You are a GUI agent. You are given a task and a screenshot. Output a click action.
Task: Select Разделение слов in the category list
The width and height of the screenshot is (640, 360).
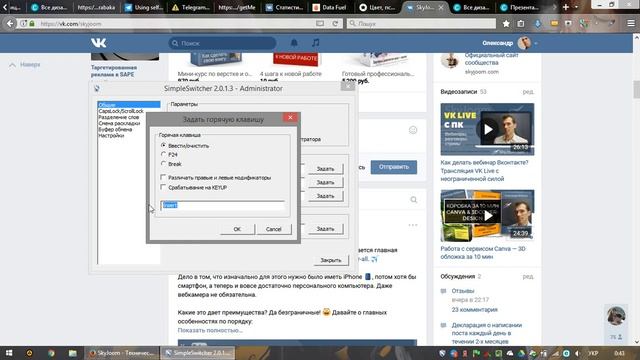coord(119,117)
